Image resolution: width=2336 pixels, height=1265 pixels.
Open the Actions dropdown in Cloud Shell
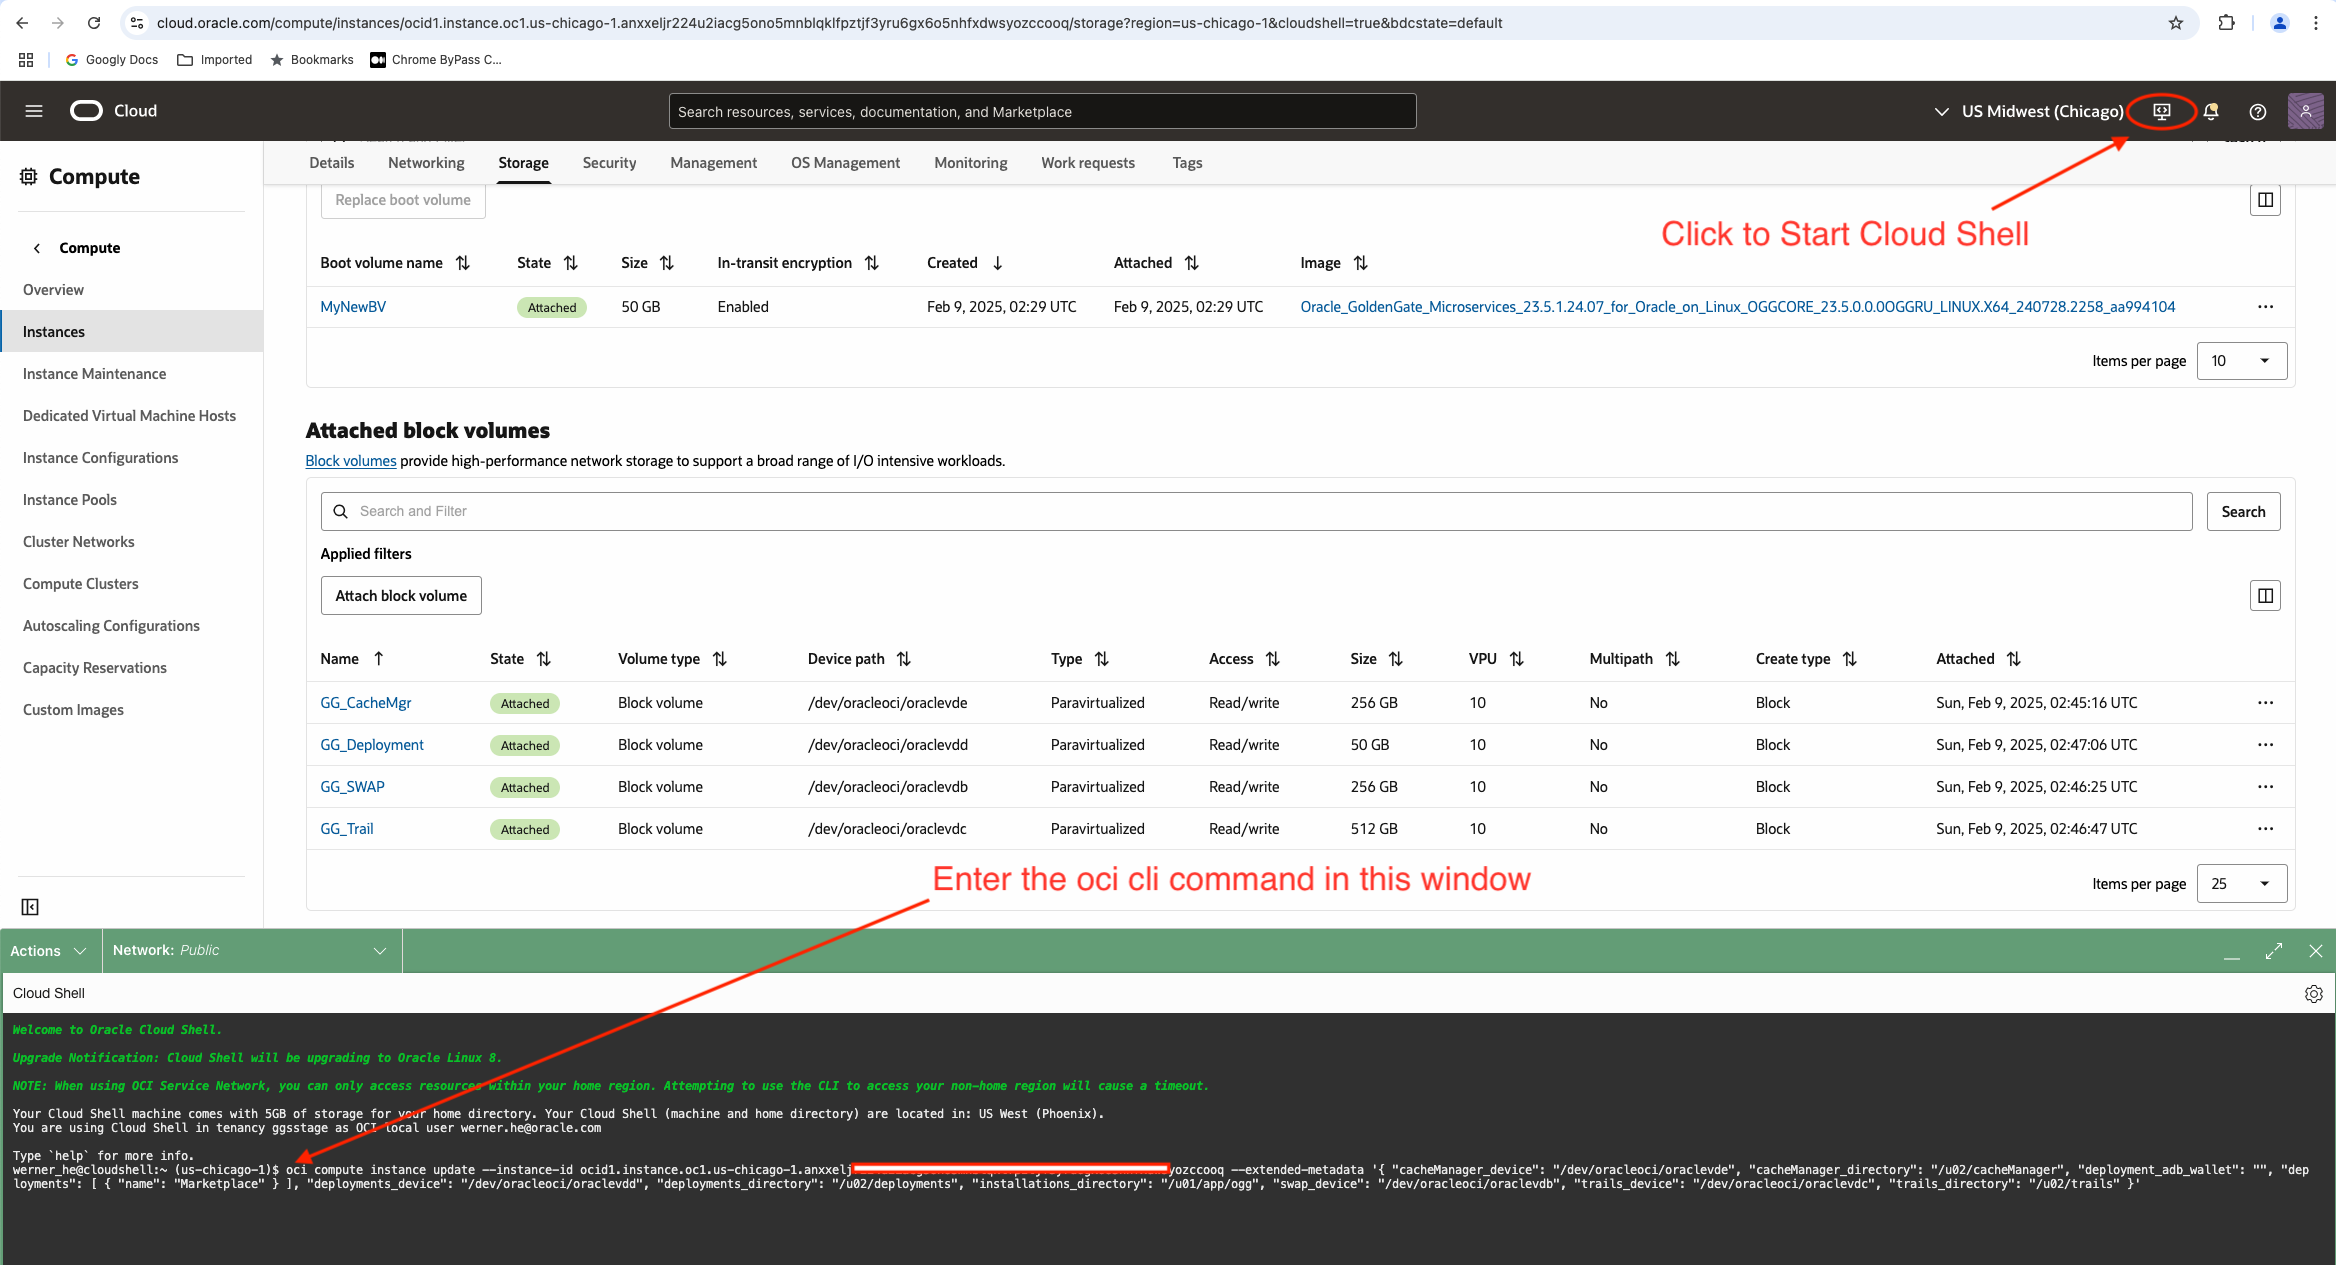tap(48, 950)
